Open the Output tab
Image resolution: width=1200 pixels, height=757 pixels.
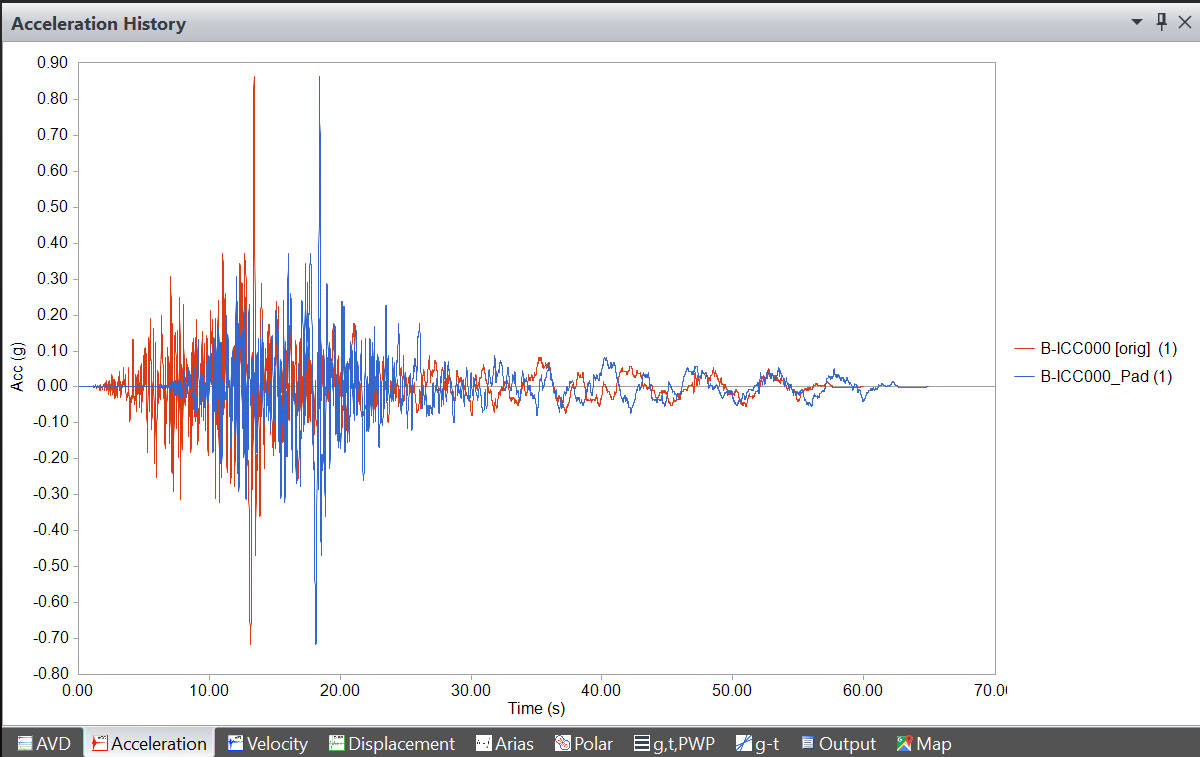[838, 743]
